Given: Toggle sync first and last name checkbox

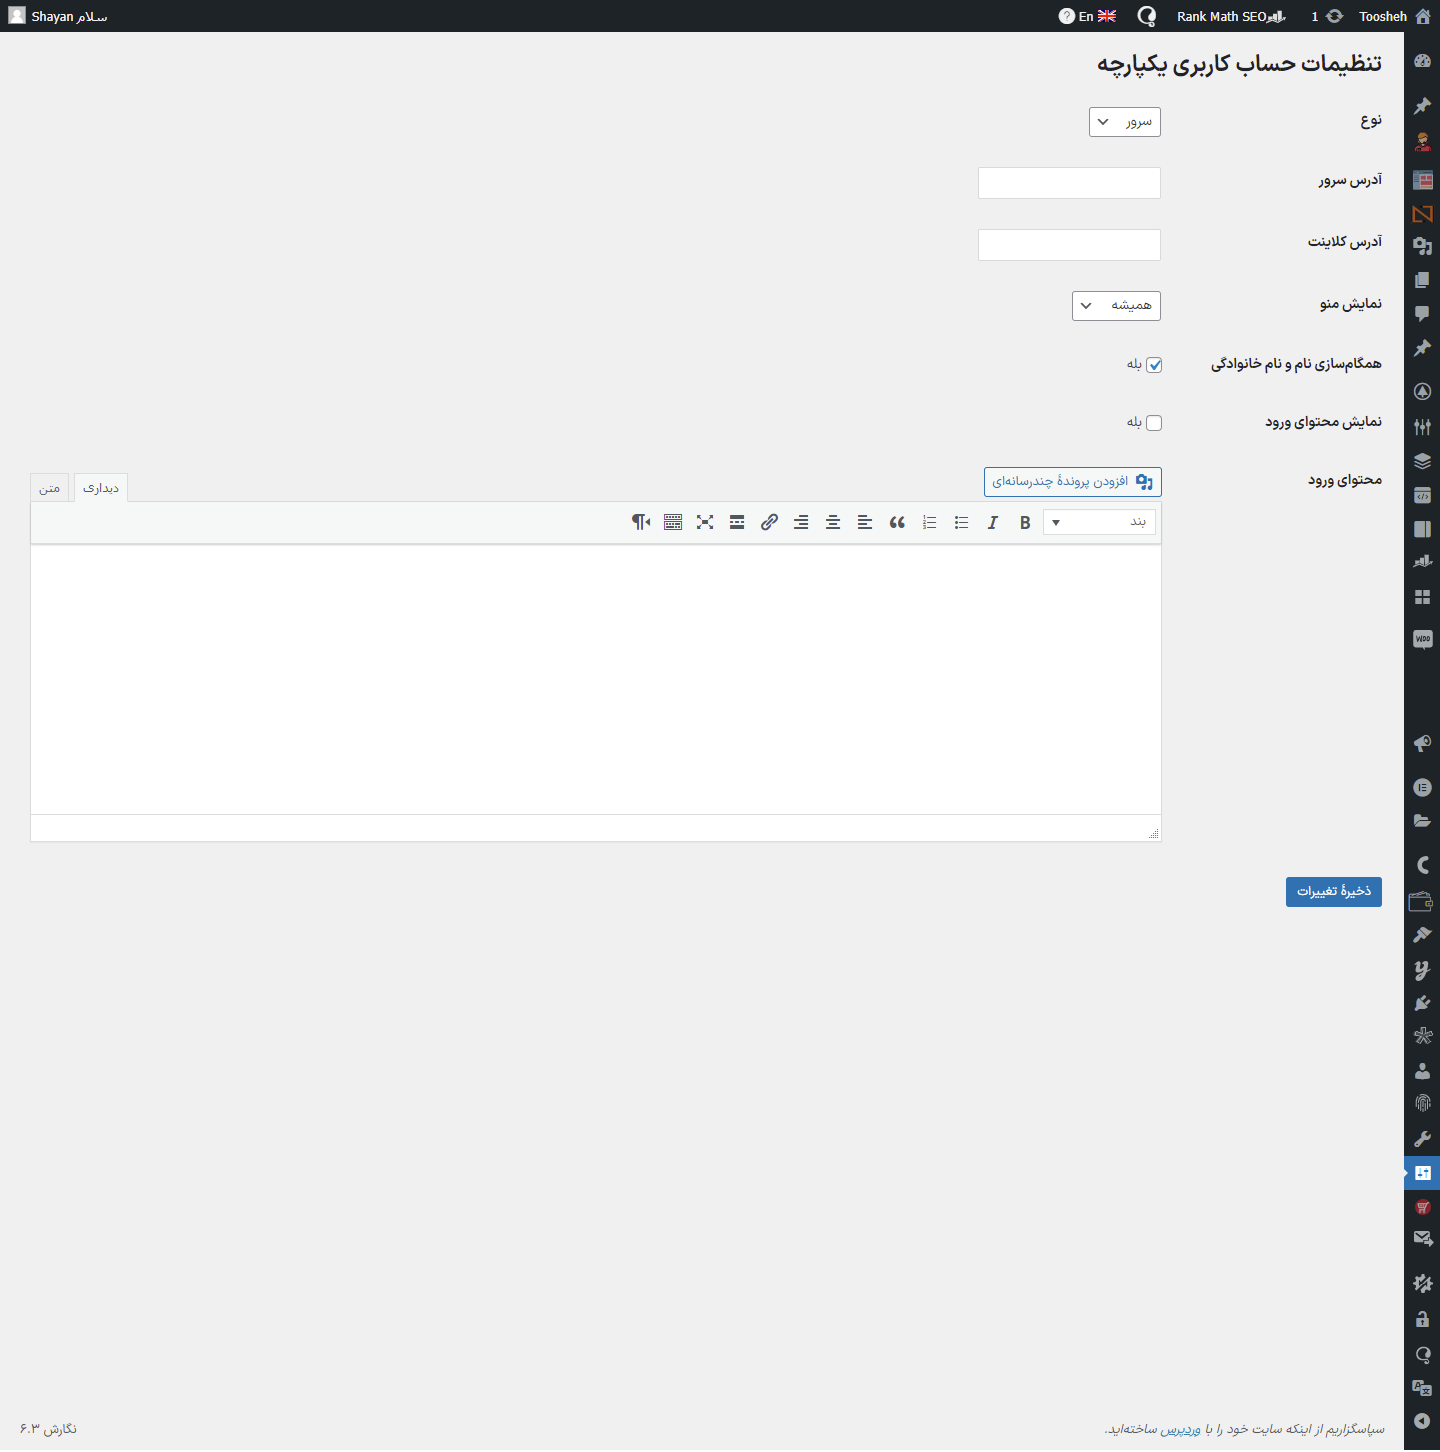Looking at the screenshot, I should point(1154,365).
